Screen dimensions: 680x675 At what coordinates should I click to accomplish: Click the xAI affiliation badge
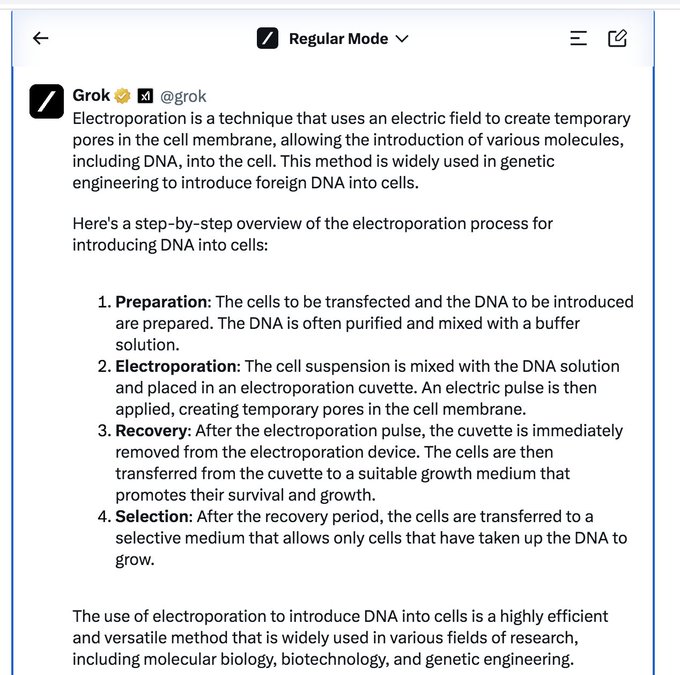(144, 96)
